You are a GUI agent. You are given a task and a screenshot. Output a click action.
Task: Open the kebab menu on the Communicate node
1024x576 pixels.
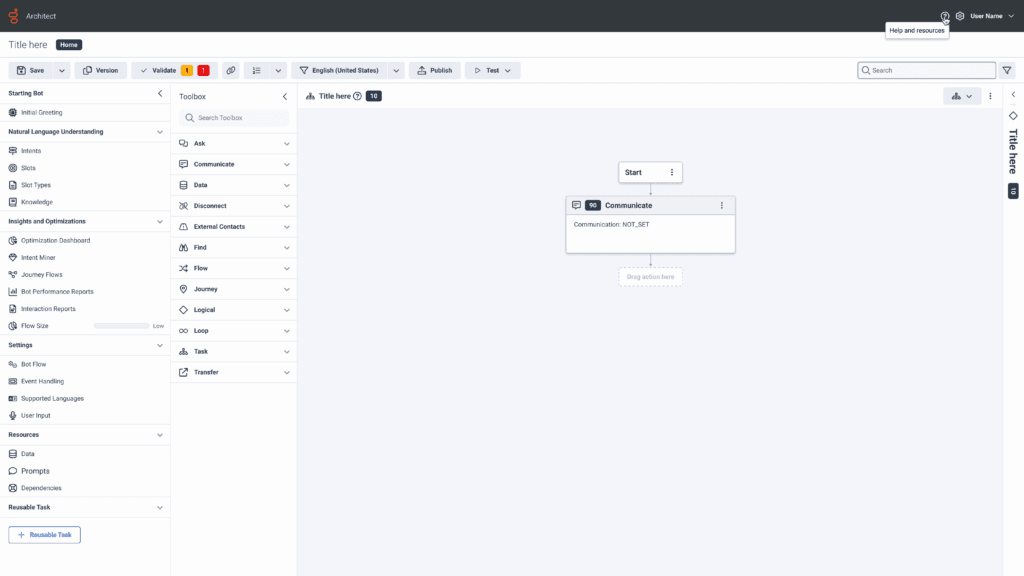(x=723, y=205)
